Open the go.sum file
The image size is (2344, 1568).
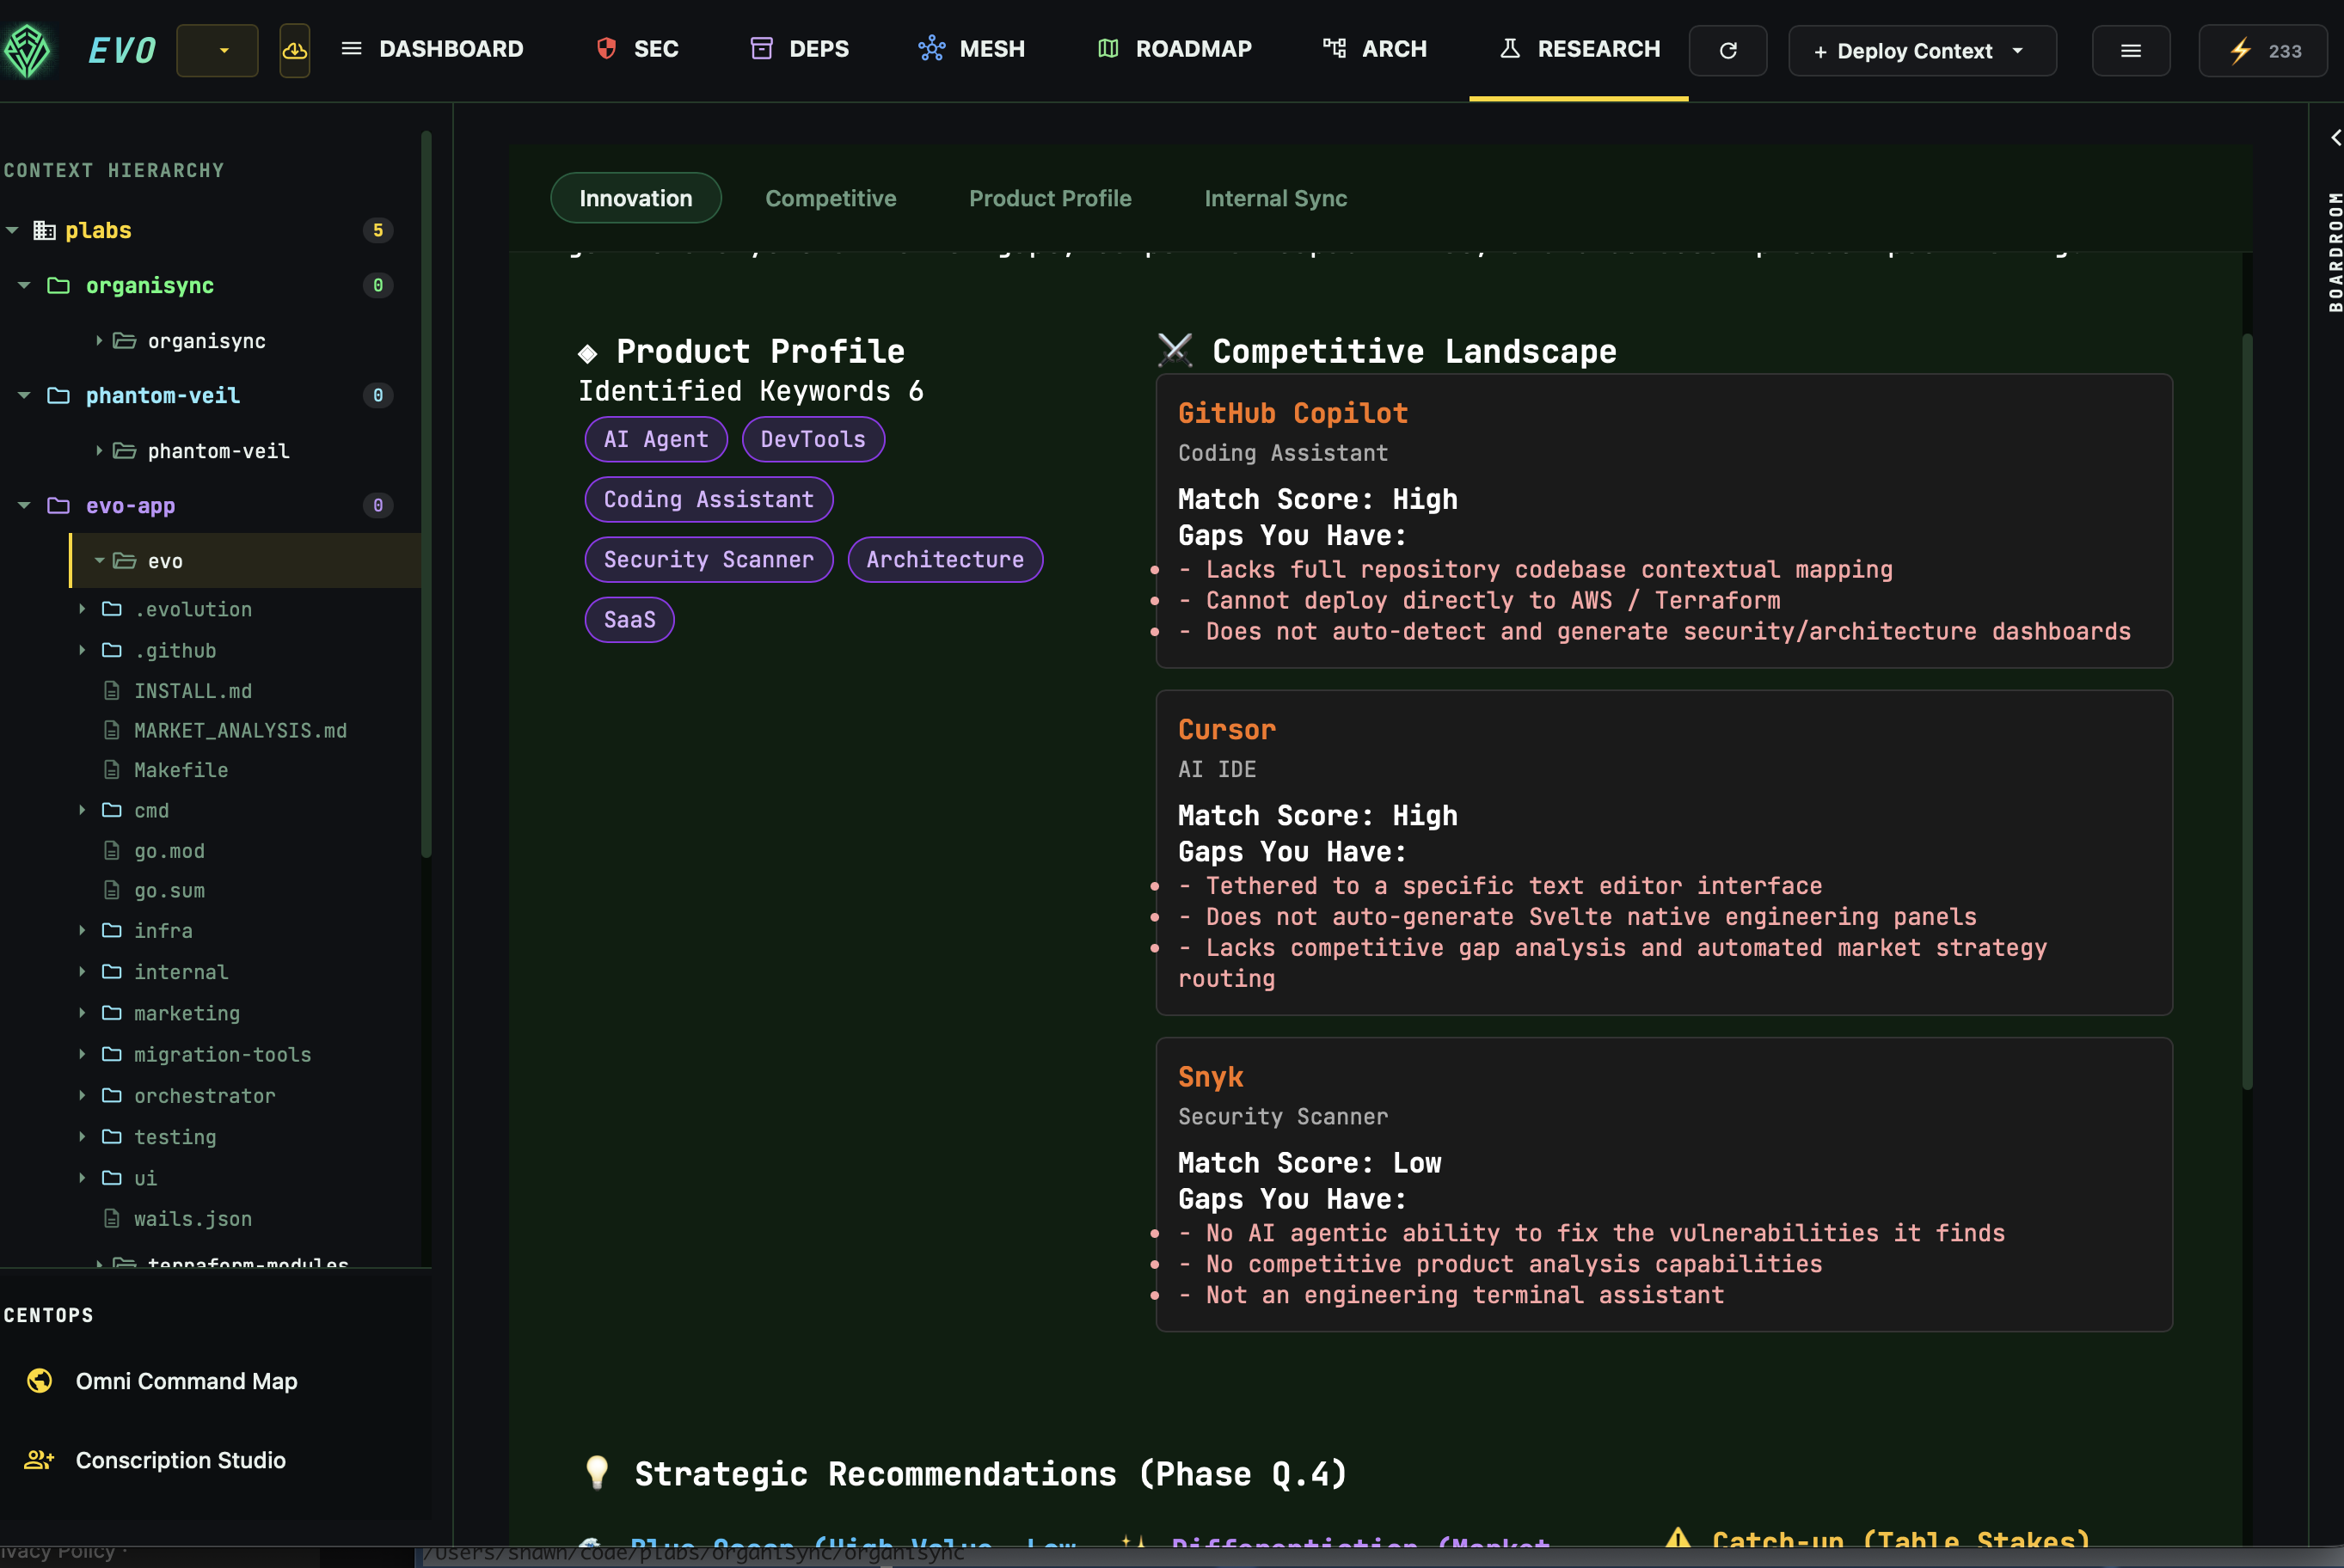point(169,890)
